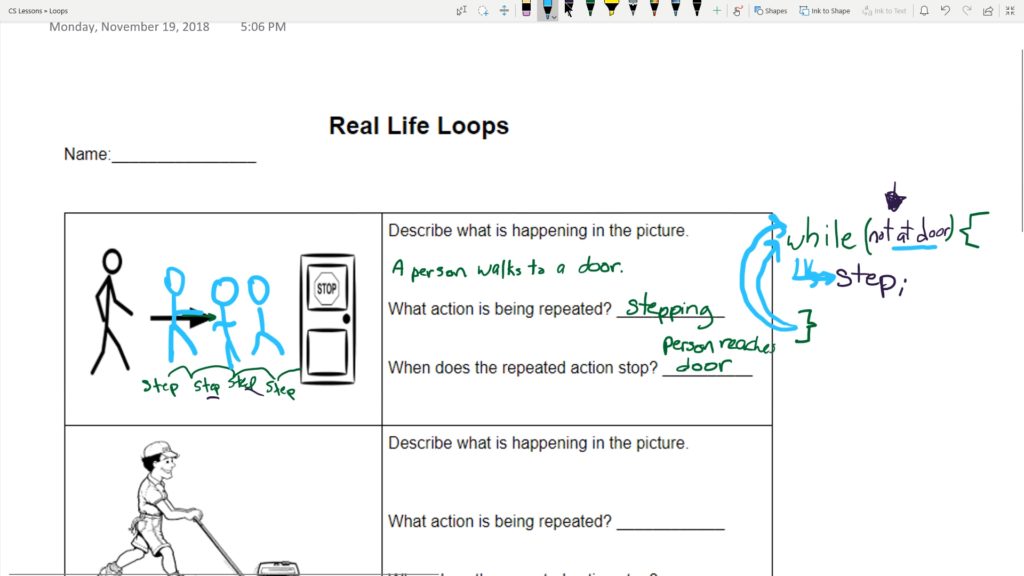Open the active blue pen's thickness dropdown
This screenshot has height=576, width=1024.
point(554,16)
